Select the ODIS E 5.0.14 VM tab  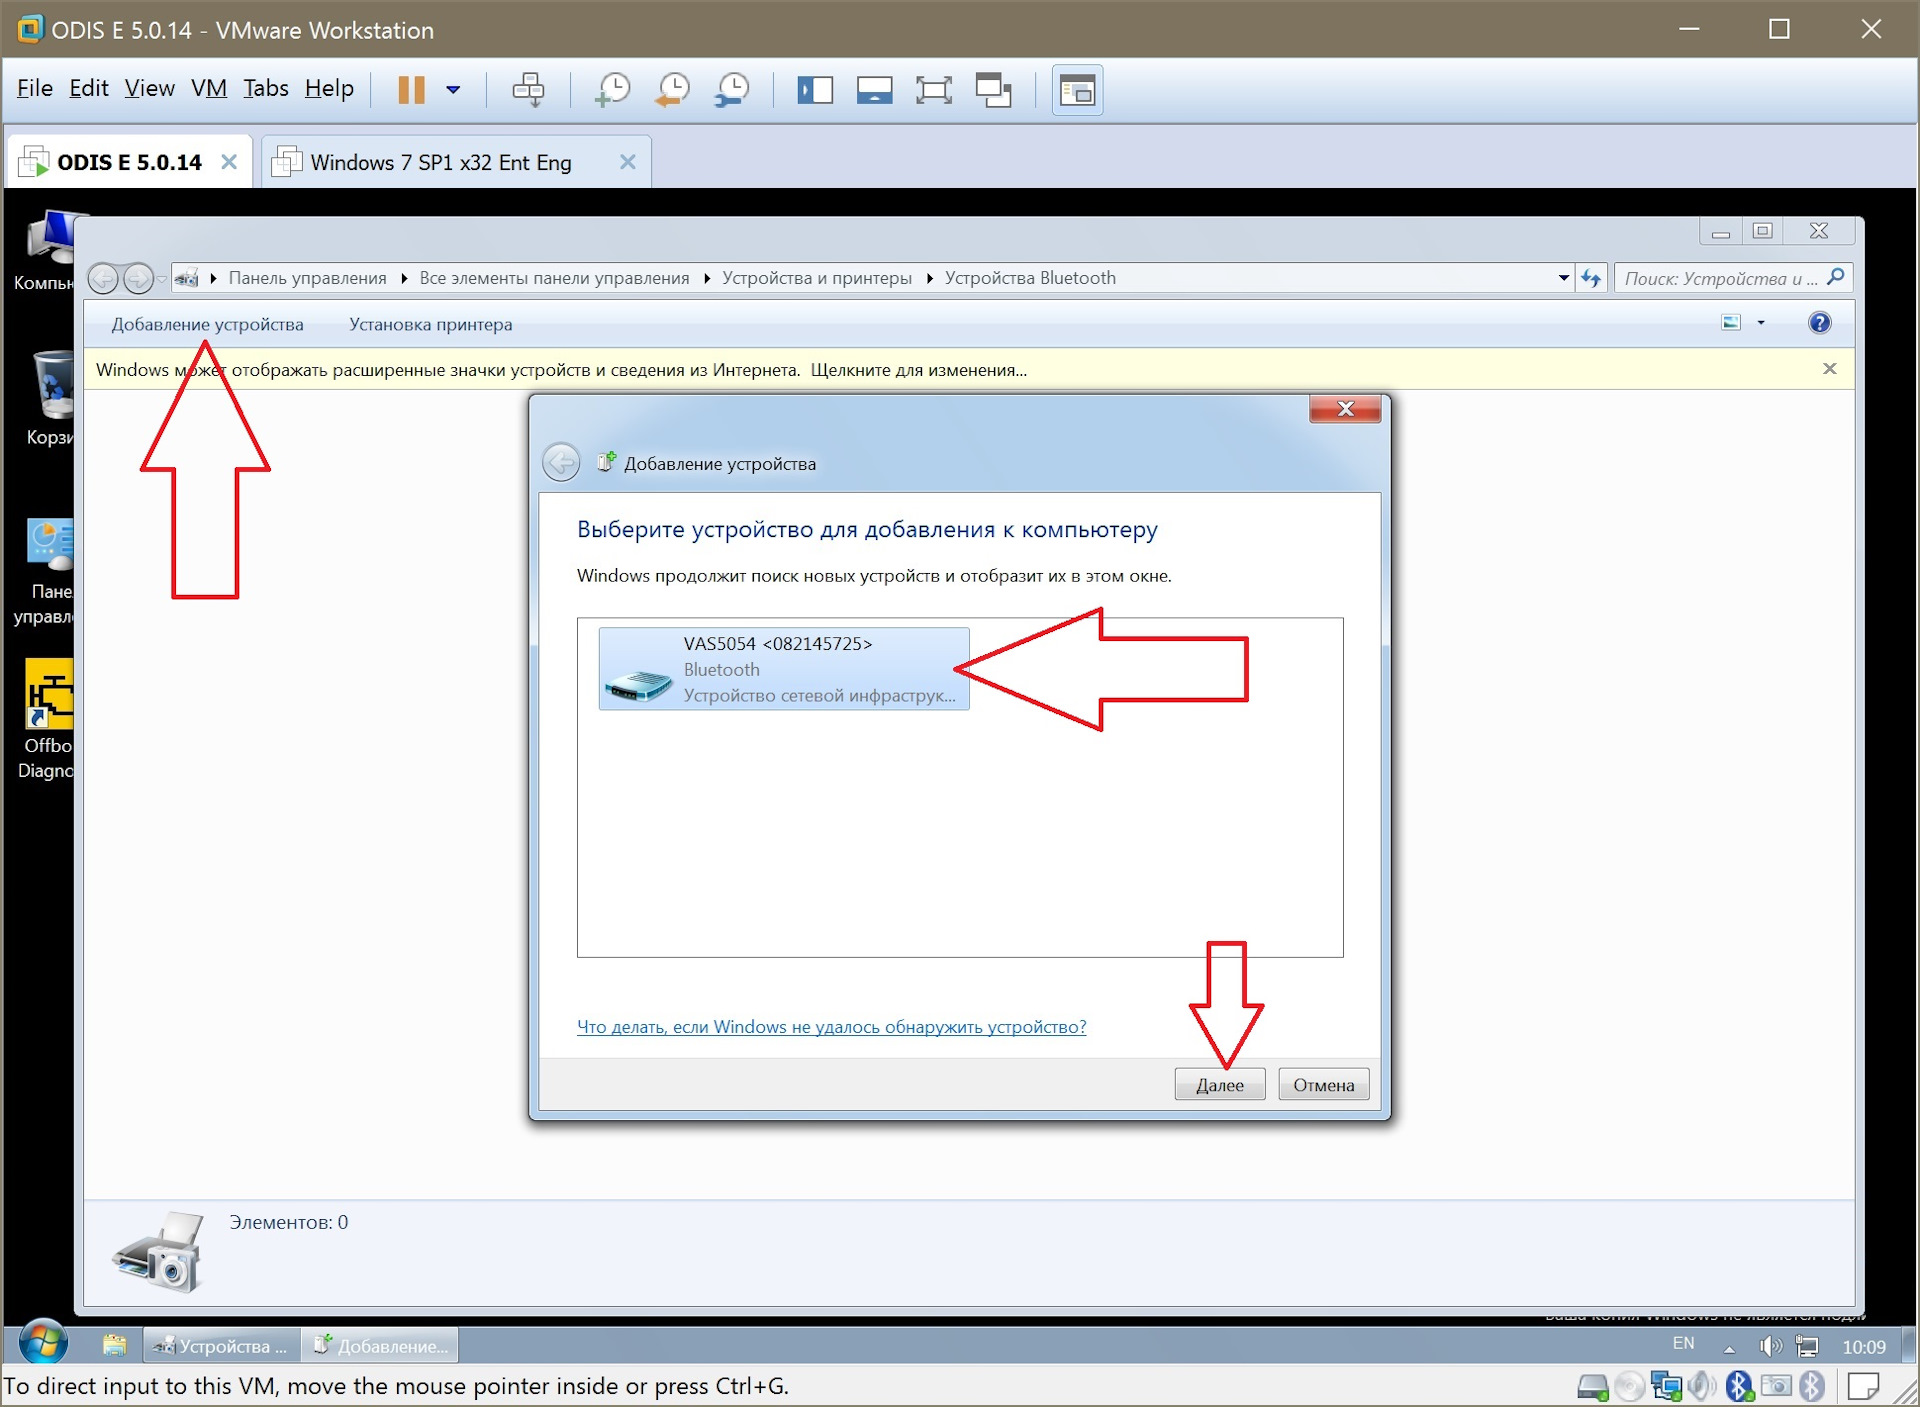coord(127,161)
